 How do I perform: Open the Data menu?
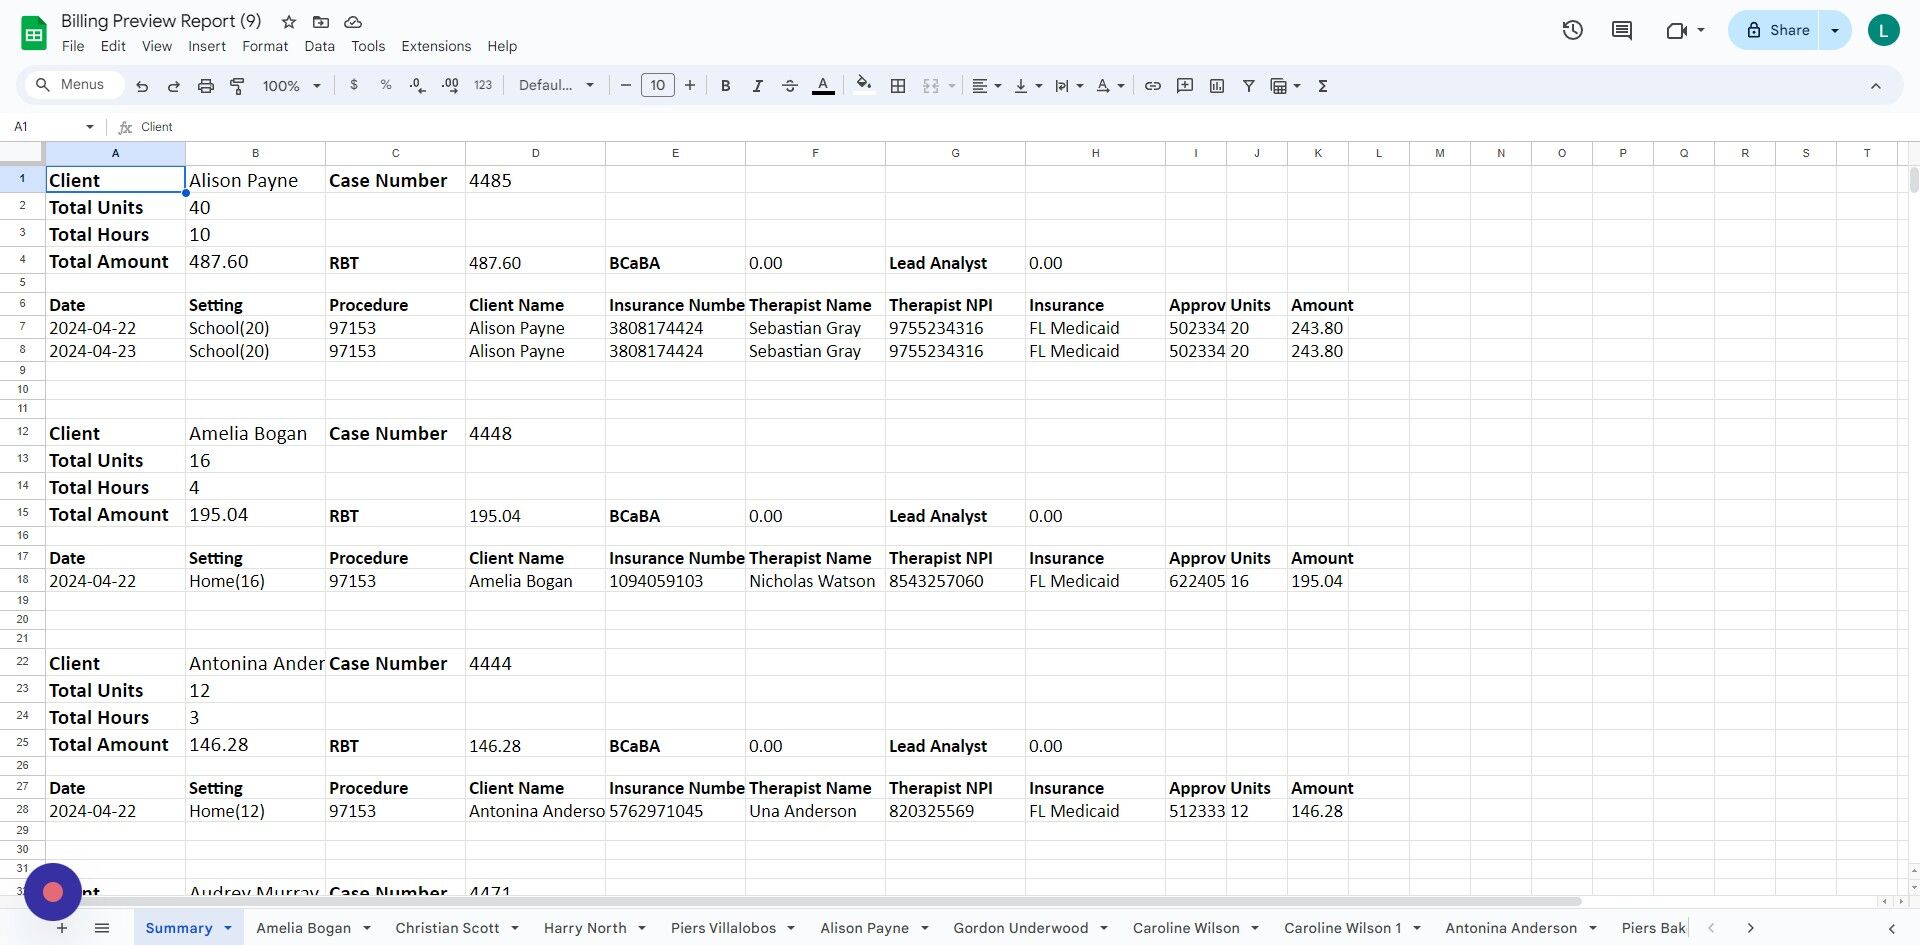point(319,46)
